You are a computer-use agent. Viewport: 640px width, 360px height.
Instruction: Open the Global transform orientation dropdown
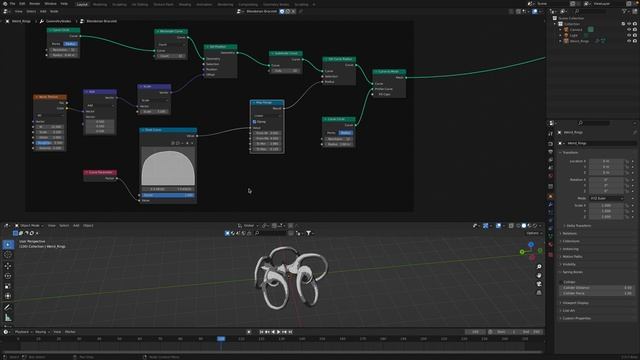(x=249, y=225)
